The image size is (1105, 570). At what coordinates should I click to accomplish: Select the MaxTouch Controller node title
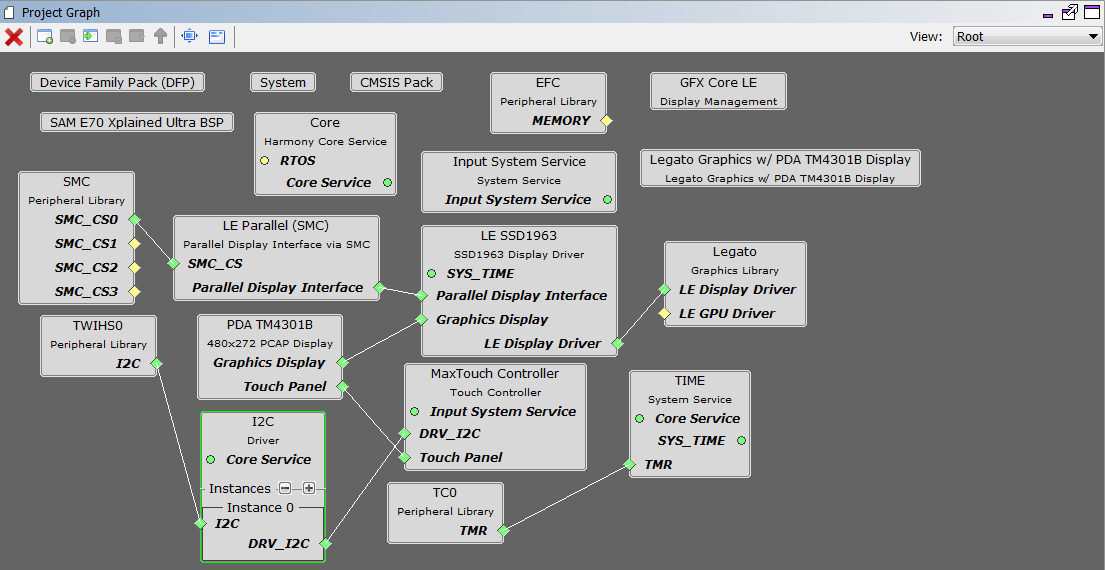[x=495, y=373]
